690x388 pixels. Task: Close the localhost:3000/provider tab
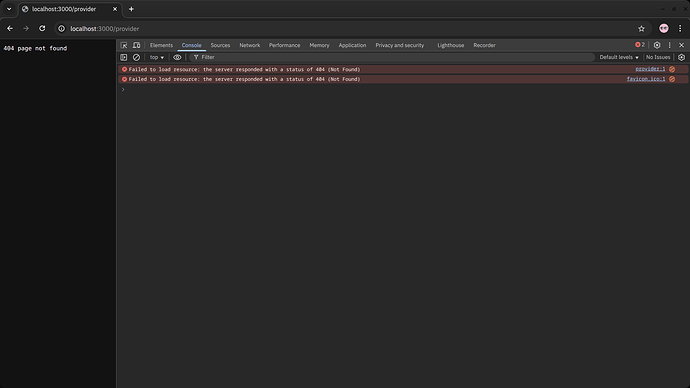coord(115,9)
